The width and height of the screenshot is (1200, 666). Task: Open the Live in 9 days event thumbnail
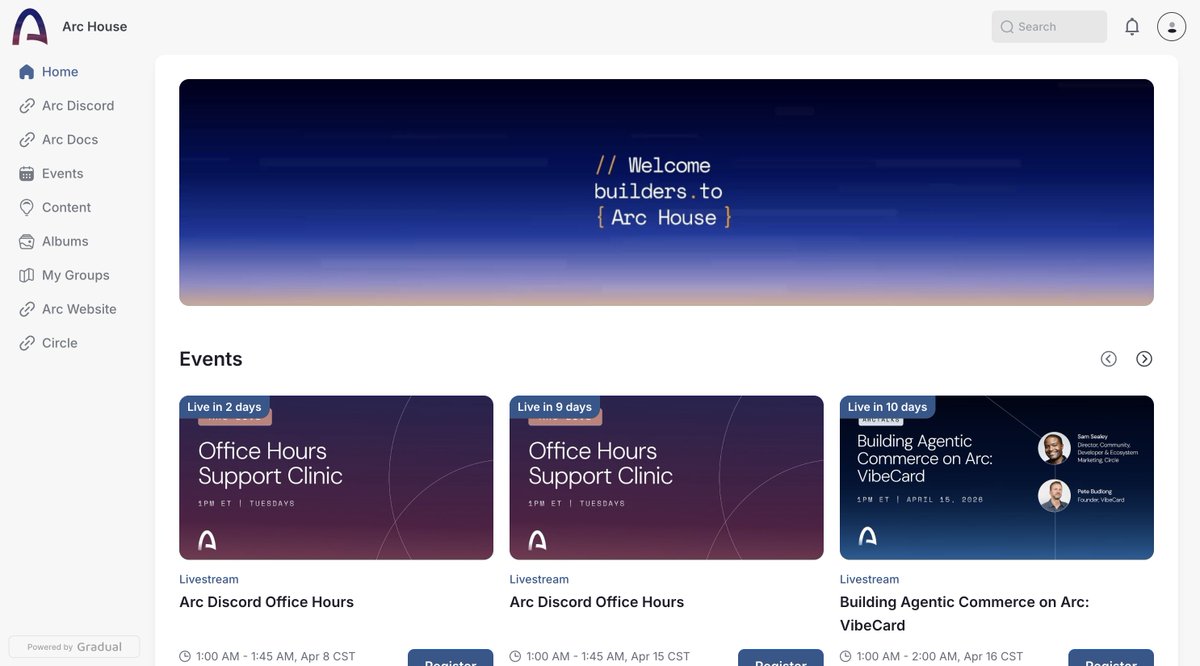666,478
